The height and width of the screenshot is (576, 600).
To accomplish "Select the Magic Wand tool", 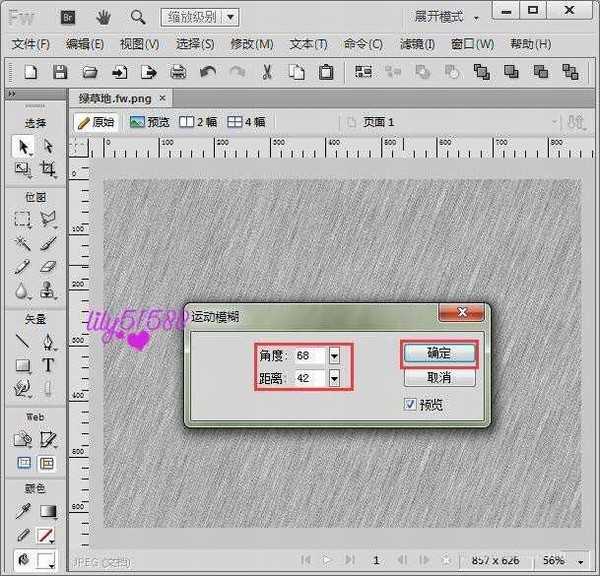I will [23, 243].
